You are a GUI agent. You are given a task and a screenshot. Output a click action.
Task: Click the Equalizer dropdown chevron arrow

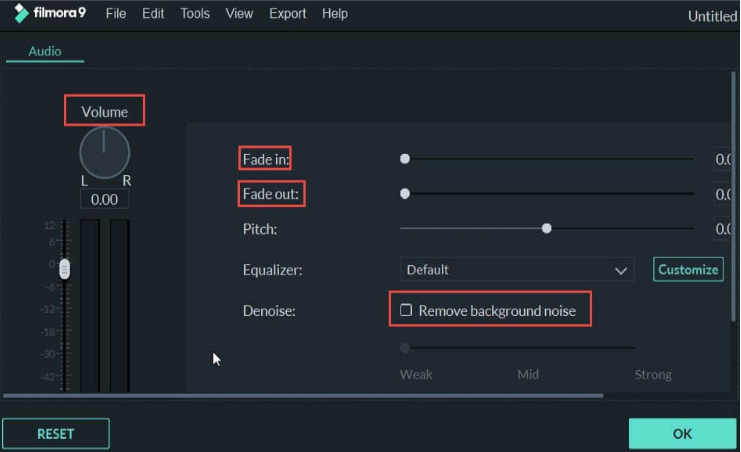[x=620, y=271]
